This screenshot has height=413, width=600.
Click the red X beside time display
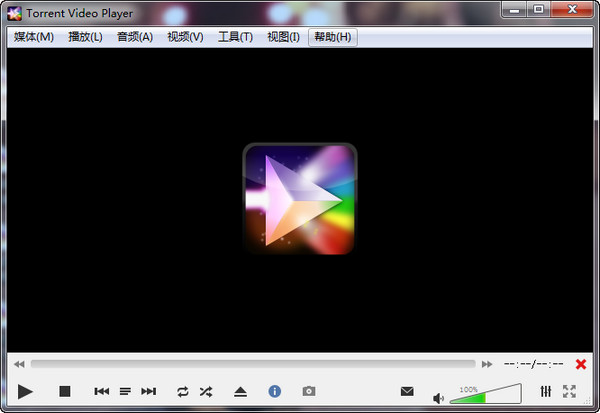[x=581, y=364]
